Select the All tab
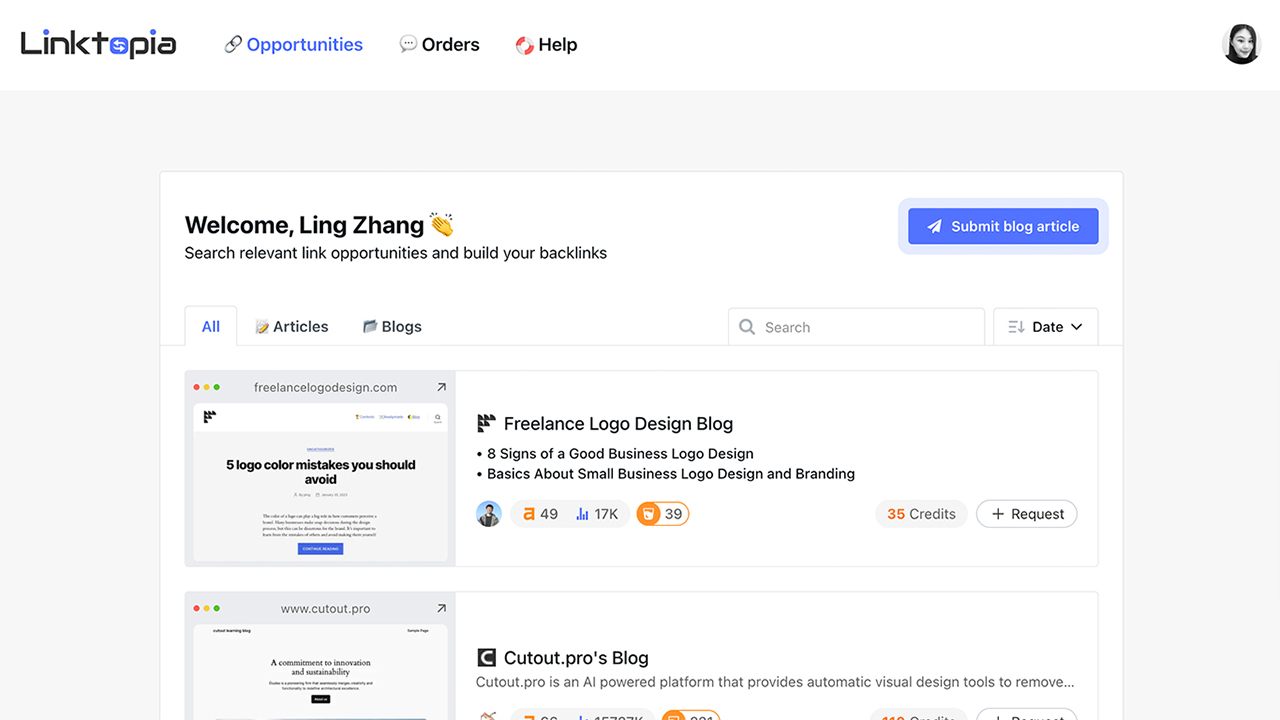This screenshot has height=720, width=1280. tap(211, 326)
